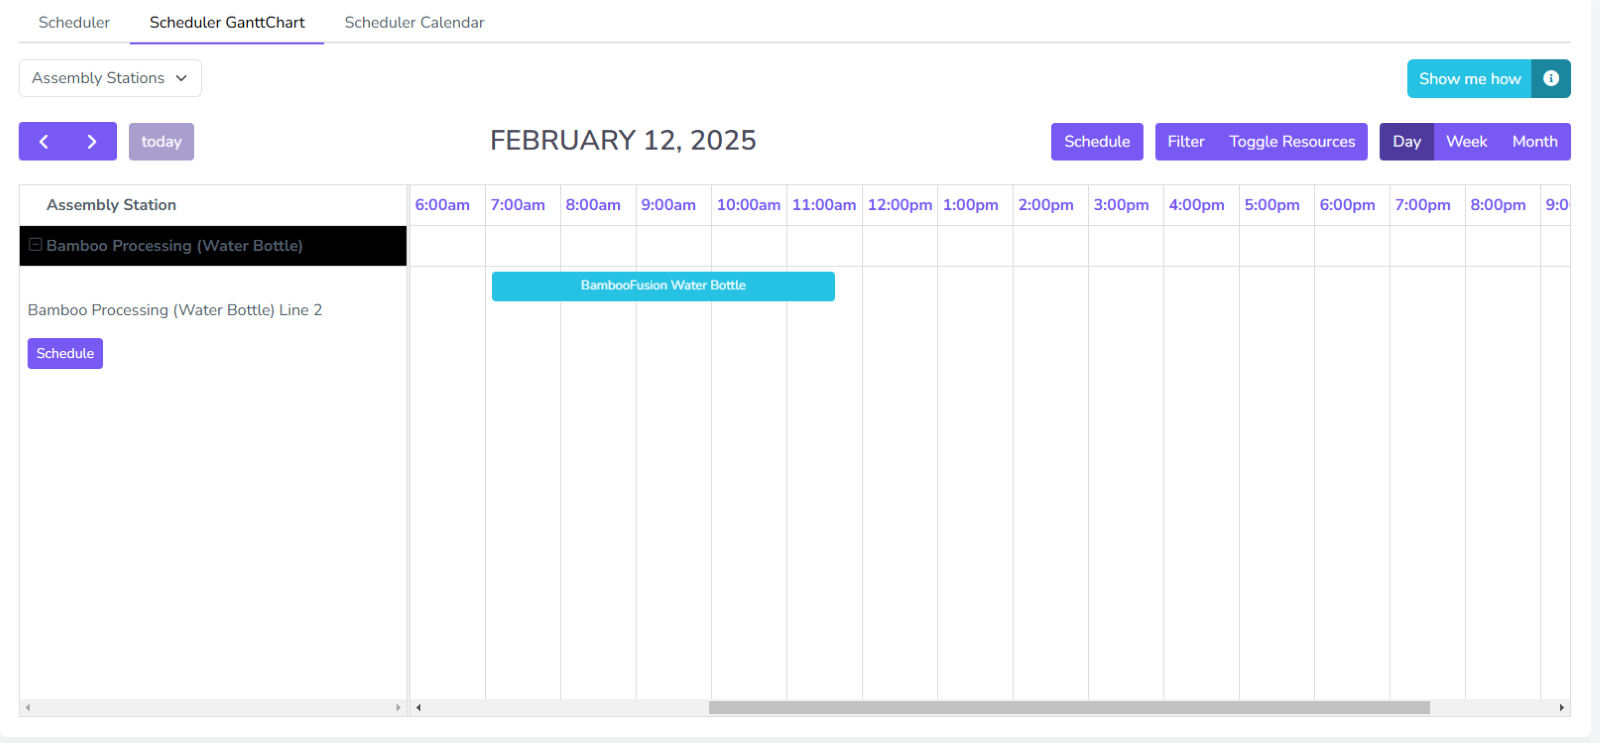Go to the previous day arrow
The width and height of the screenshot is (1600, 743).
[44, 142]
